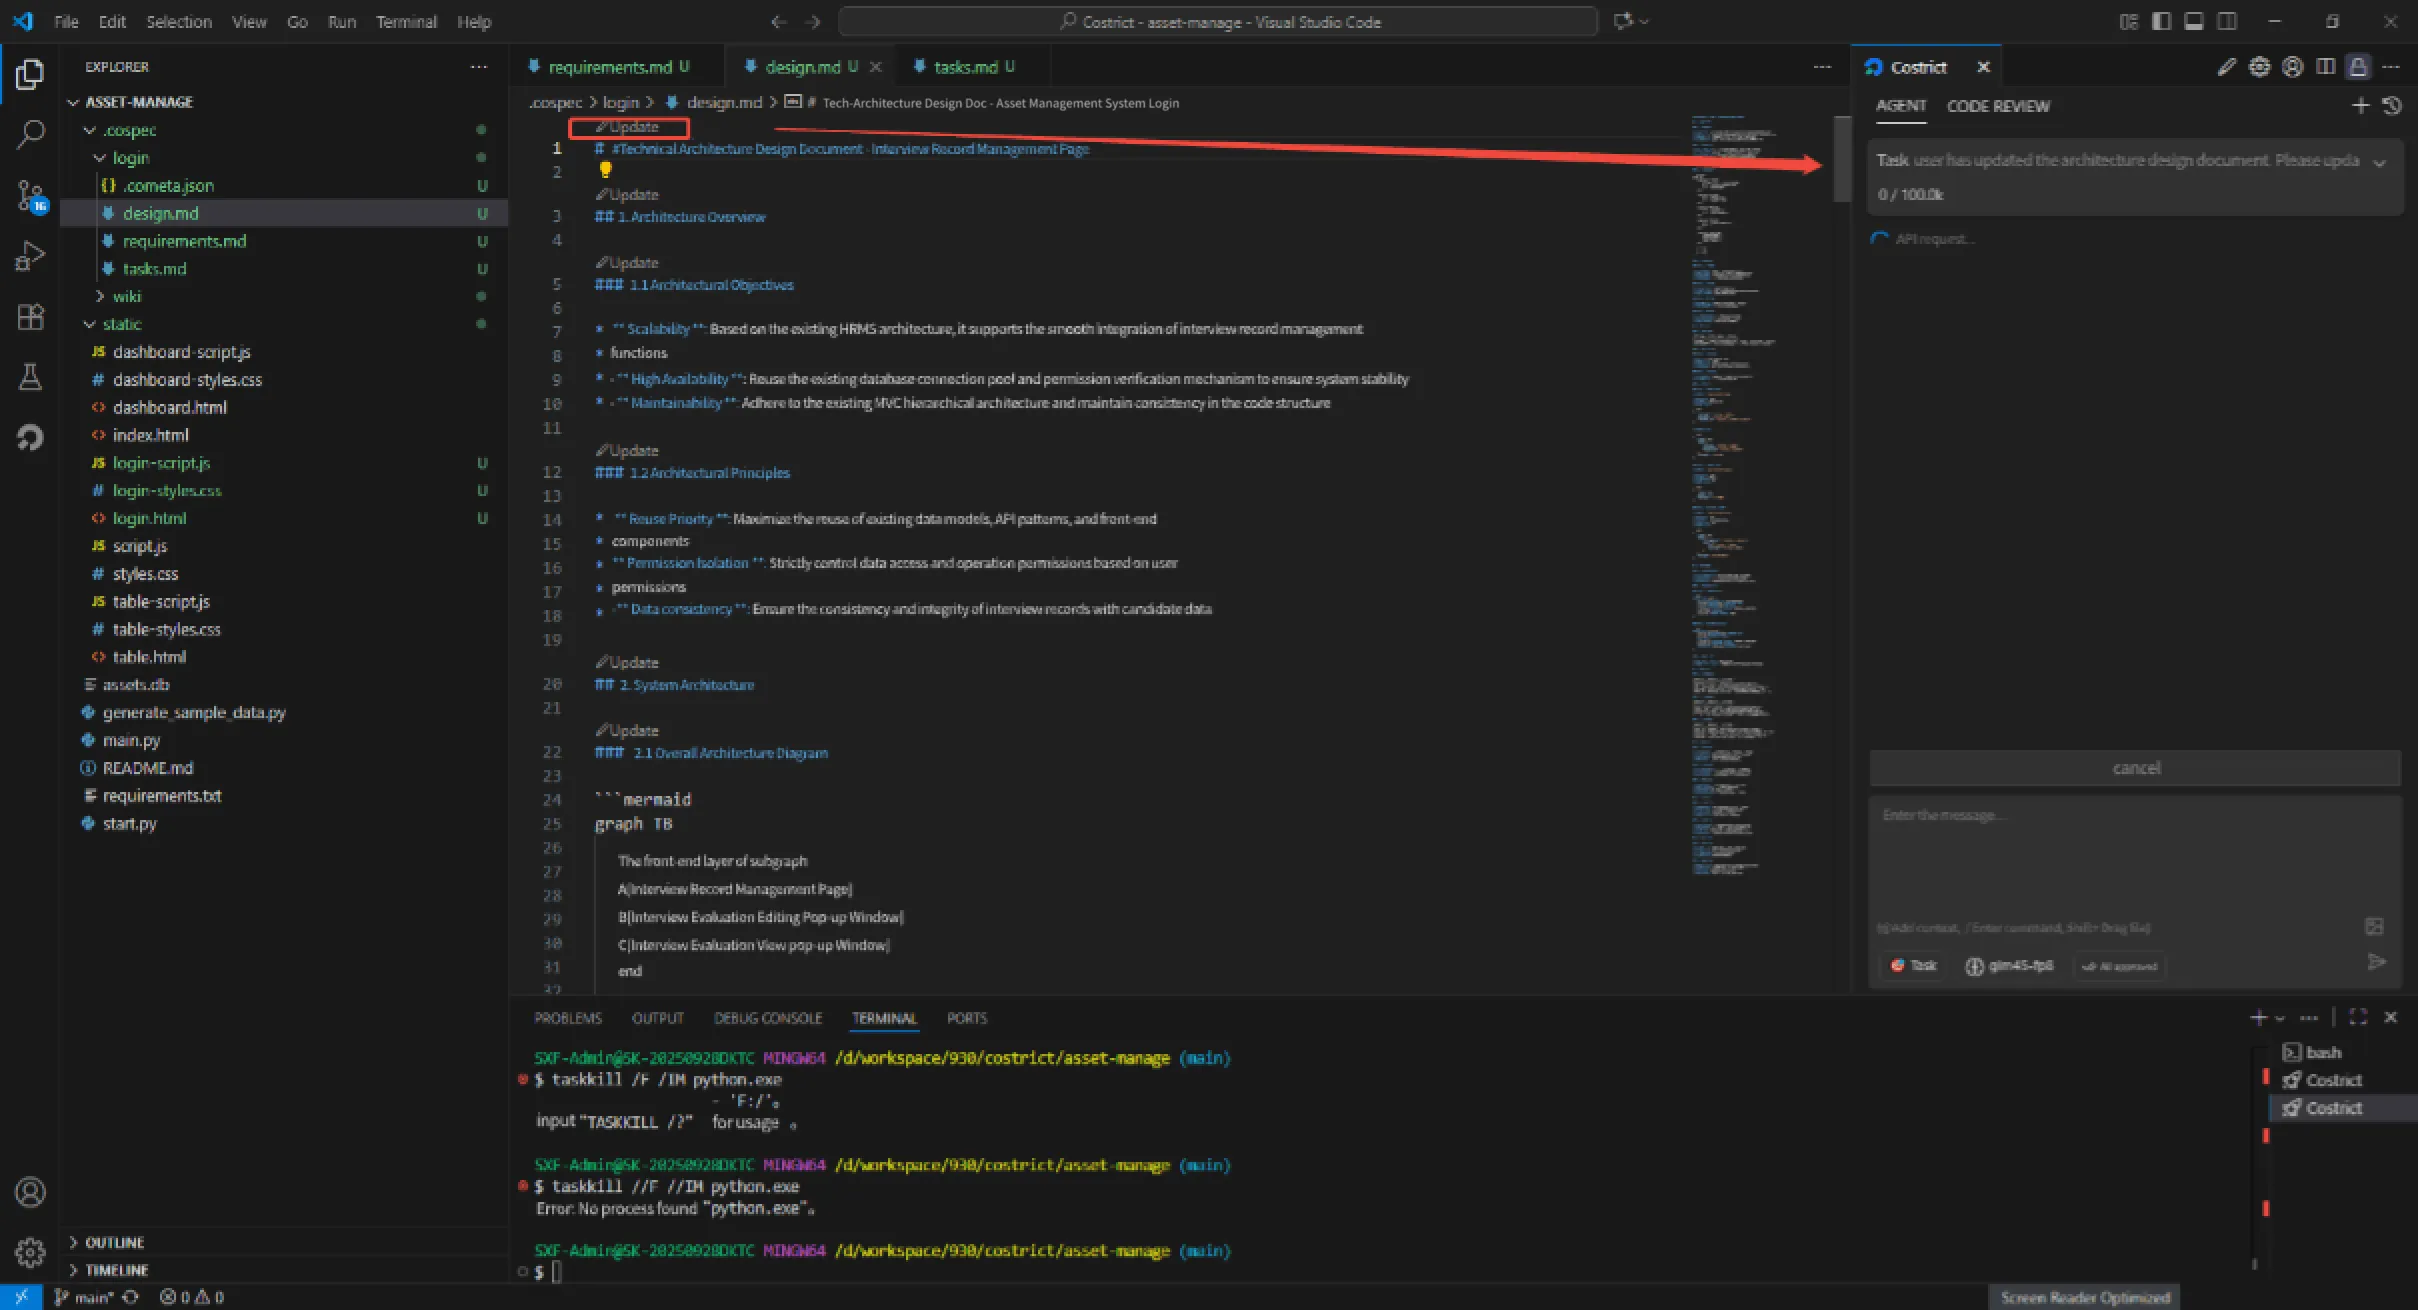
Task: Expand the Task description chevron
Action: click(2380, 162)
